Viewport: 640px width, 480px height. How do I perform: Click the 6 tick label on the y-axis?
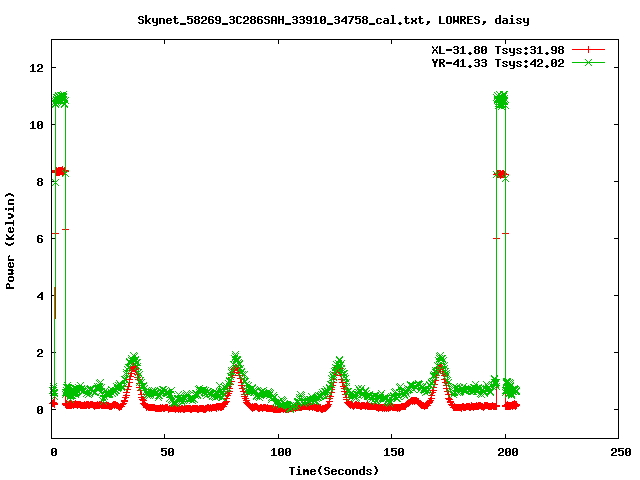pos(40,239)
